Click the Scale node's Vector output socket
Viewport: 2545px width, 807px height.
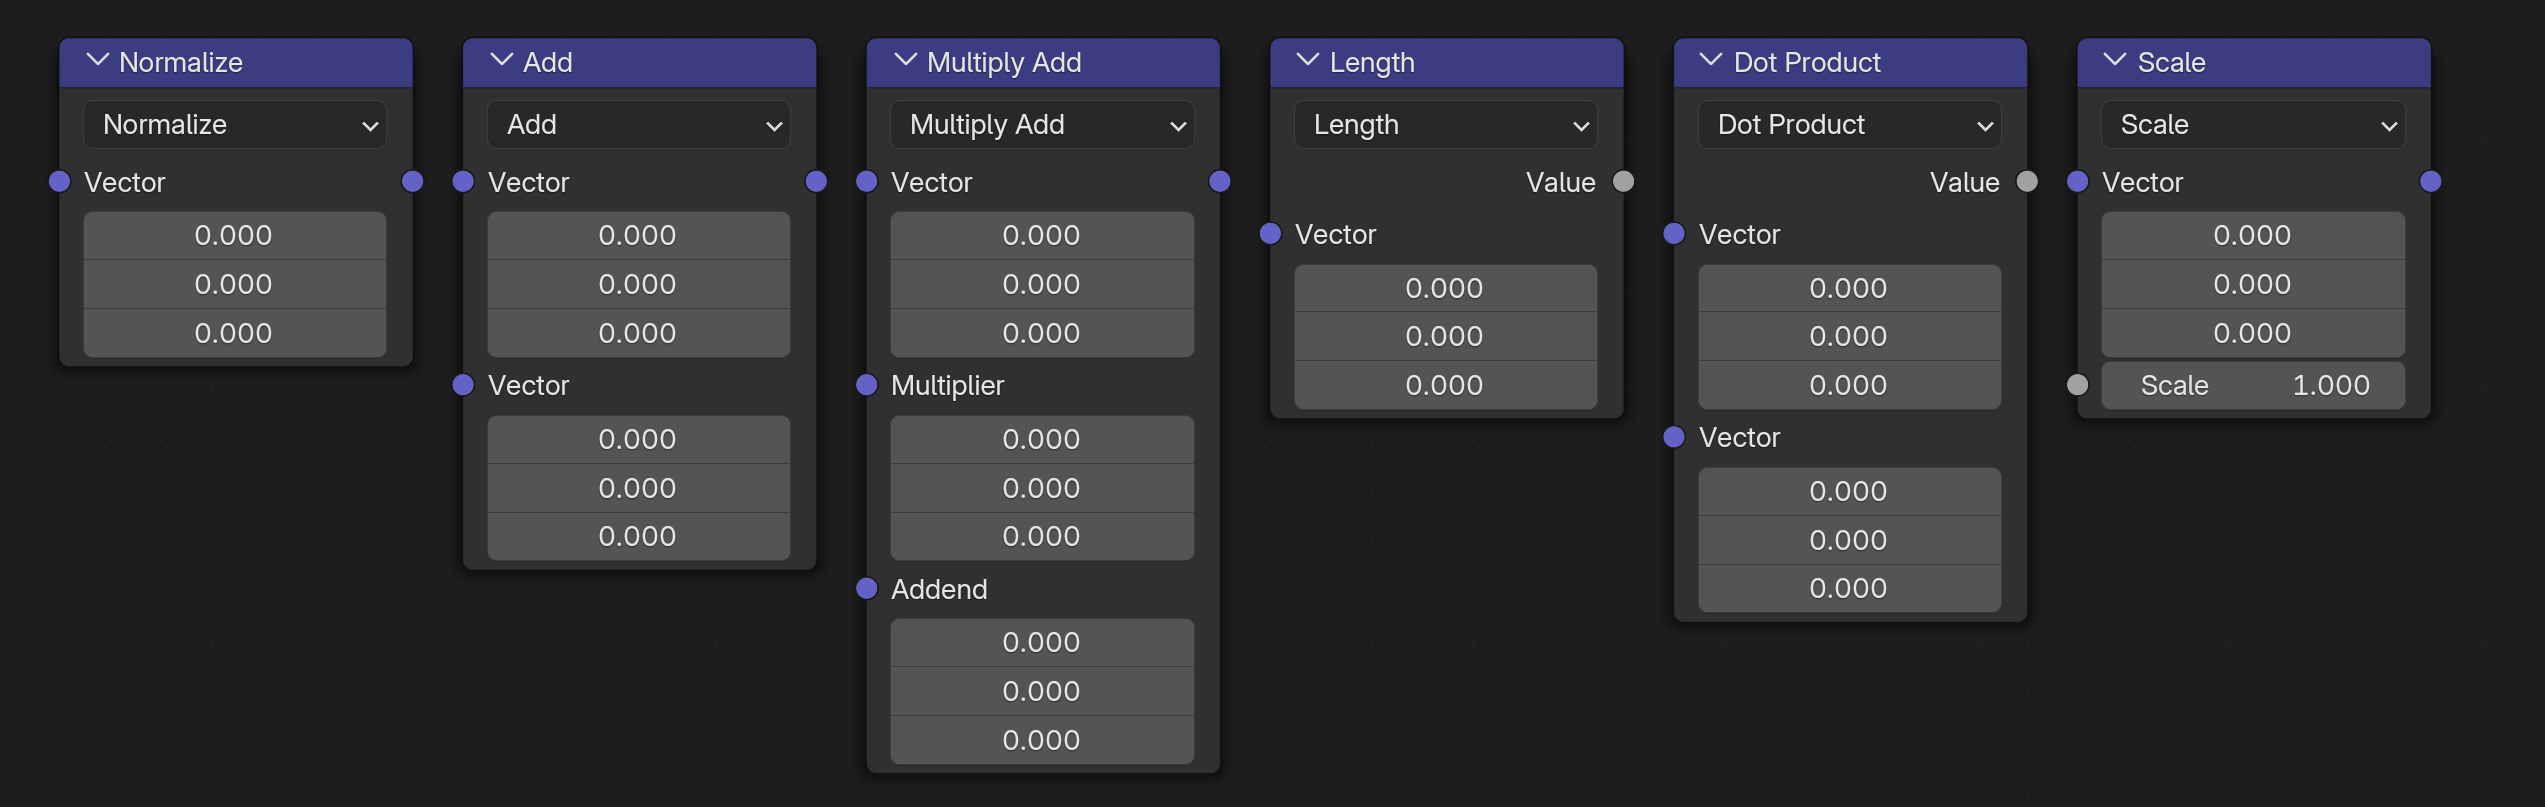pyautogui.click(x=2431, y=182)
